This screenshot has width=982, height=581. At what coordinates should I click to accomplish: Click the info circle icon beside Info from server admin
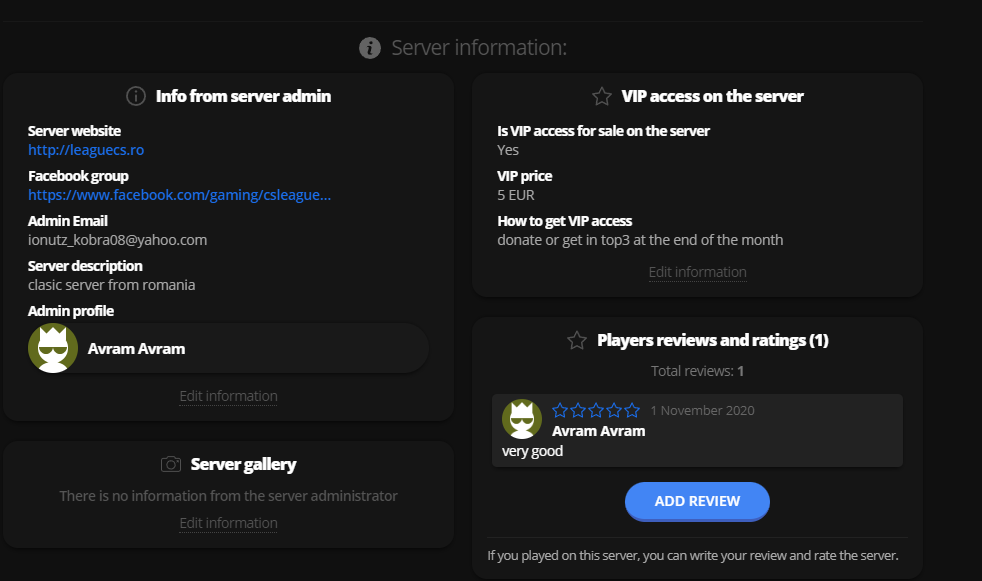[136, 96]
